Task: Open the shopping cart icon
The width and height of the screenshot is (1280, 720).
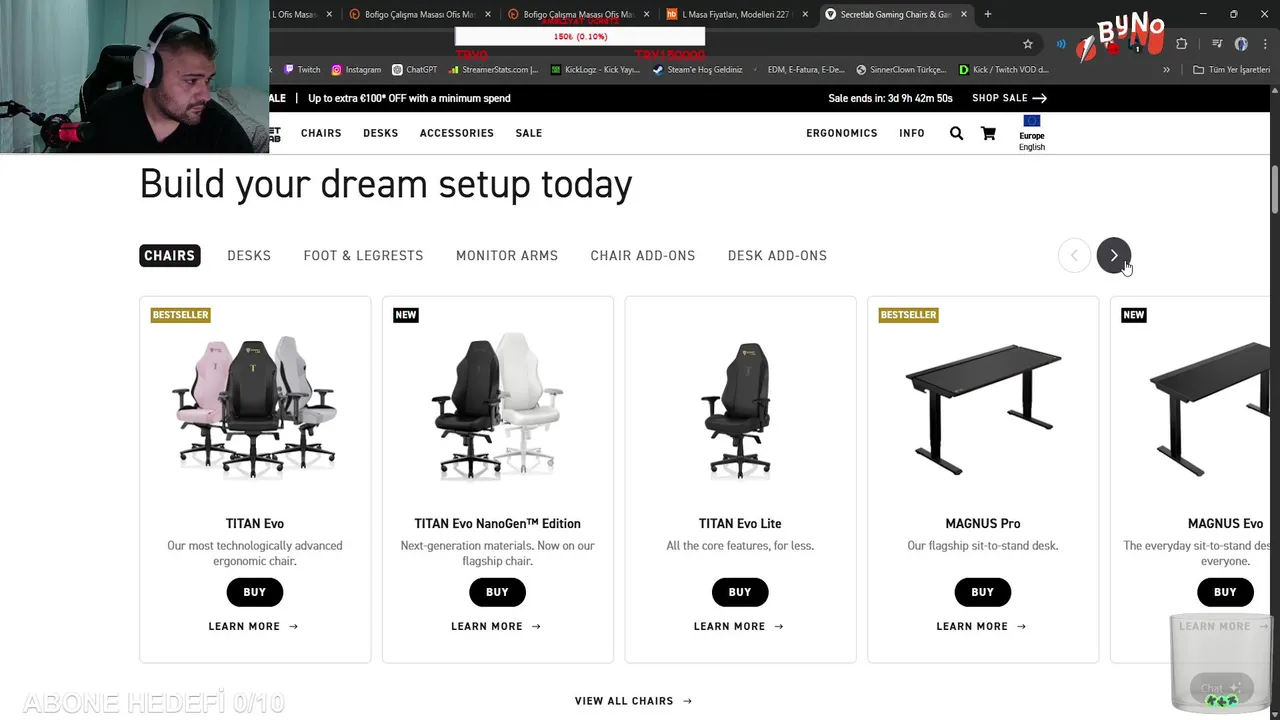Action: tap(988, 133)
